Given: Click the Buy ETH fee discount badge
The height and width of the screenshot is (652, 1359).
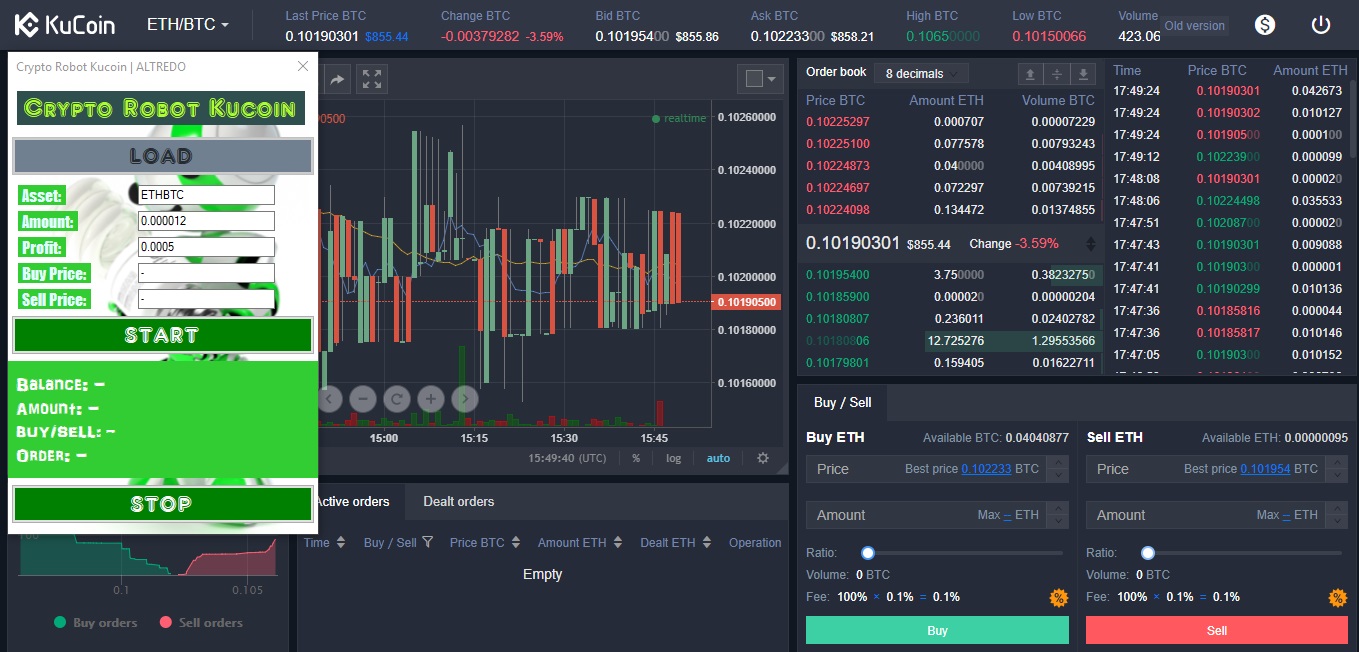Looking at the screenshot, I should 1058,598.
